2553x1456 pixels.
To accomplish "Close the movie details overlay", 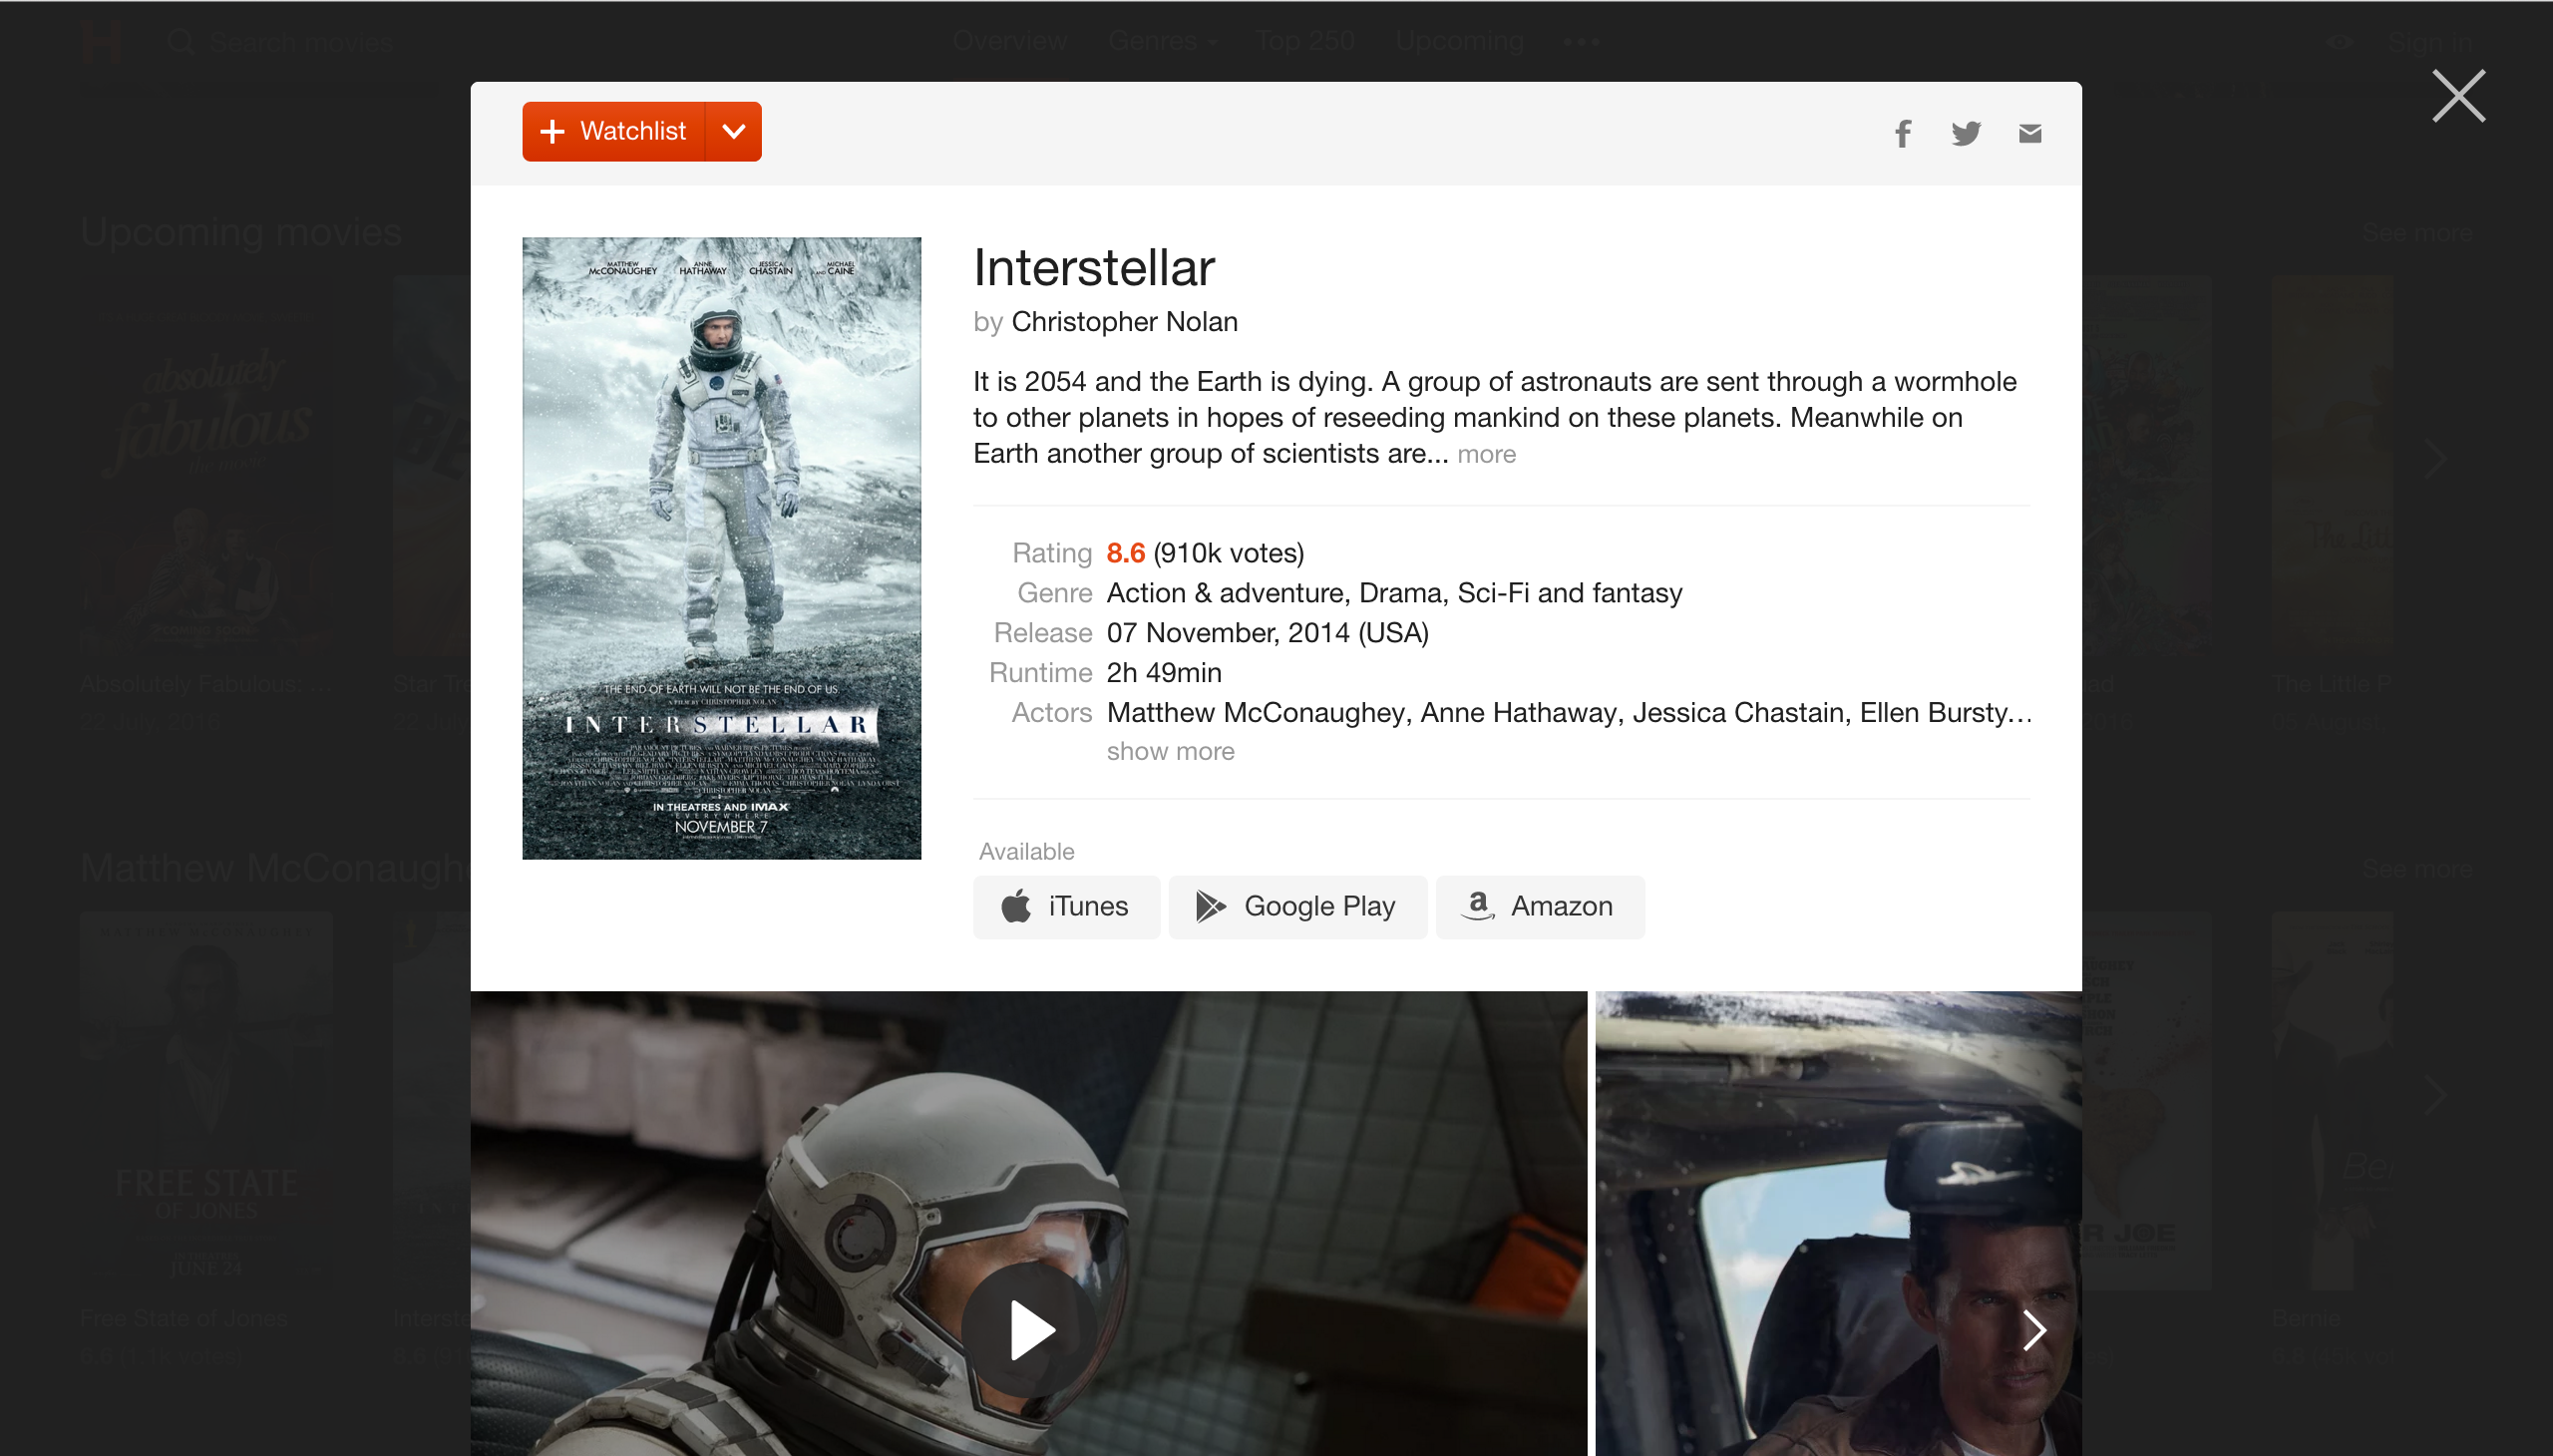I will [x=2458, y=96].
